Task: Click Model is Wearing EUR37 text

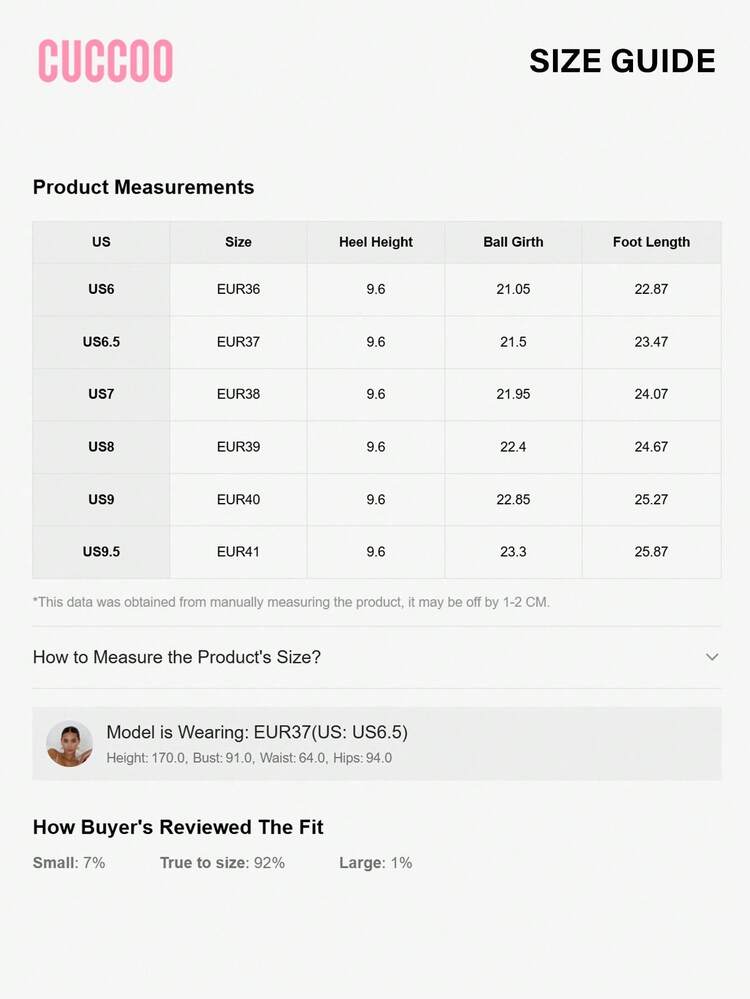Action: click(257, 732)
